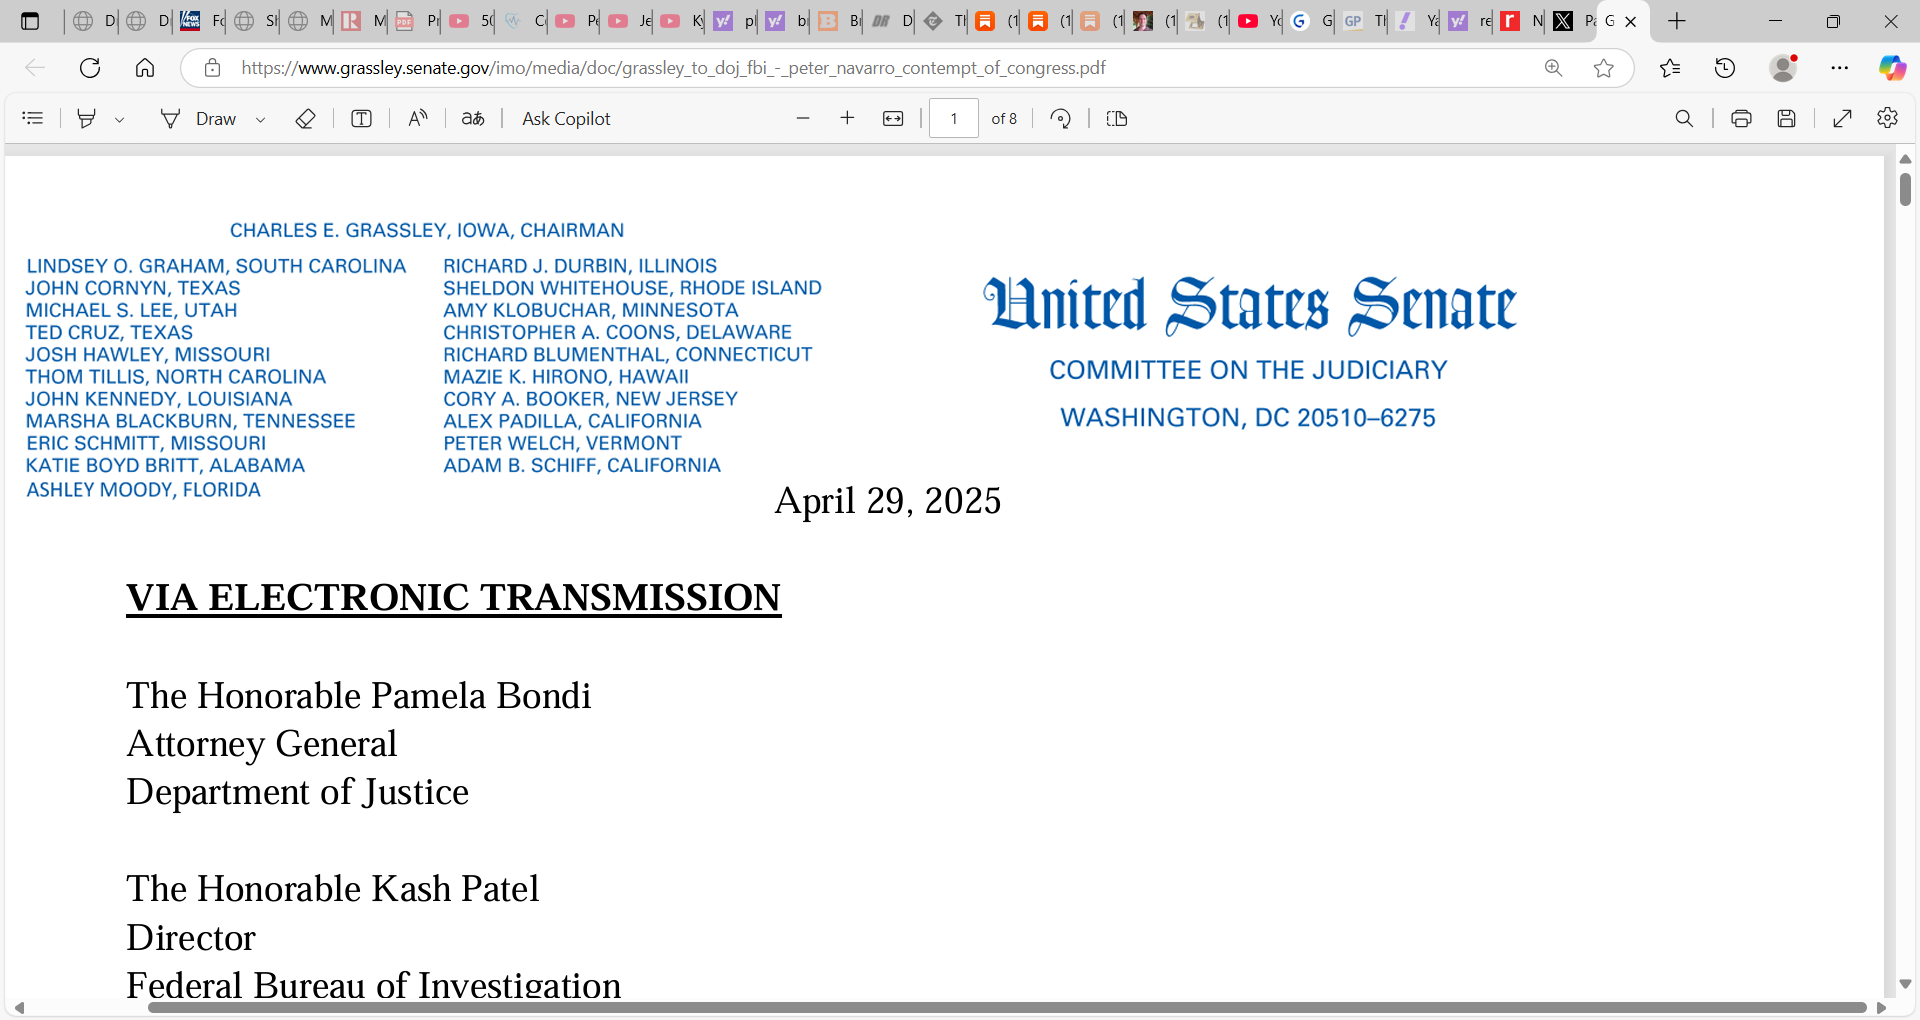Click the grassley.senate.gov address bar URL
Screen dimensions: 1920x1020
[x=673, y=68]
